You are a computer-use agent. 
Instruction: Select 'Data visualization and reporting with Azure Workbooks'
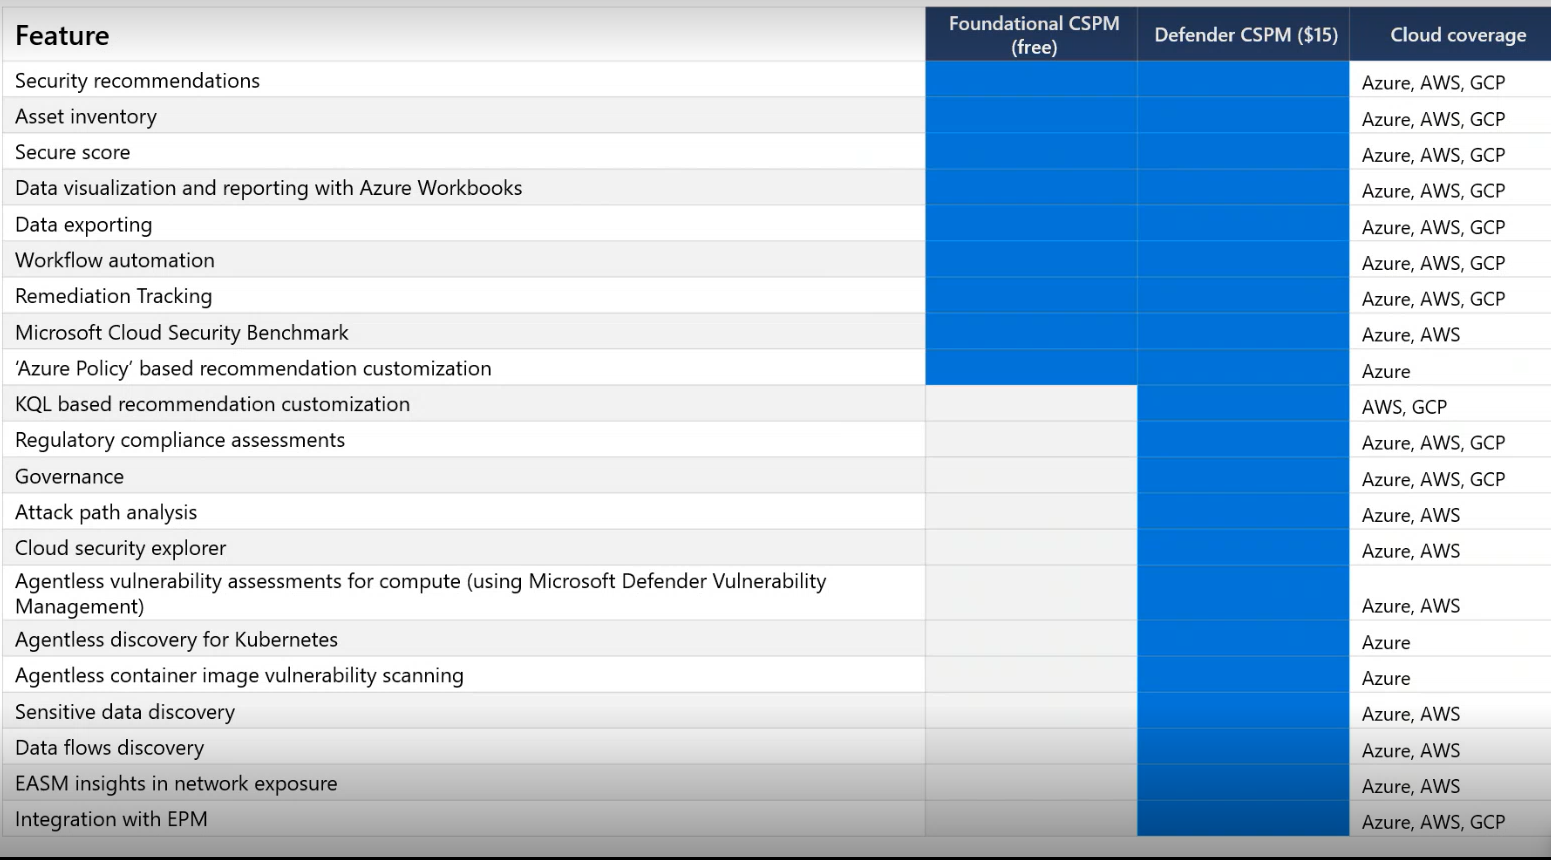pos(268,188)
